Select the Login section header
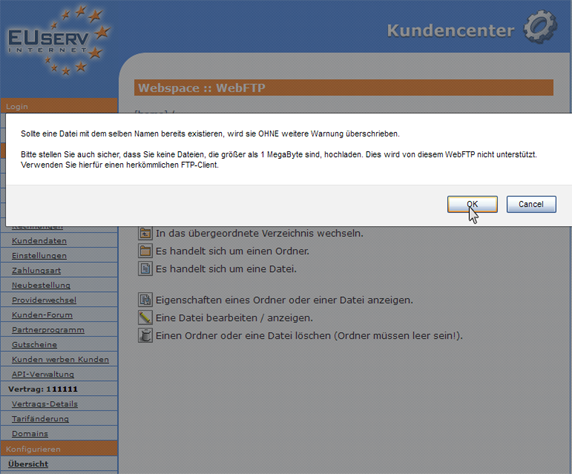This screenshot has width=572, height=474. [59, 106]
